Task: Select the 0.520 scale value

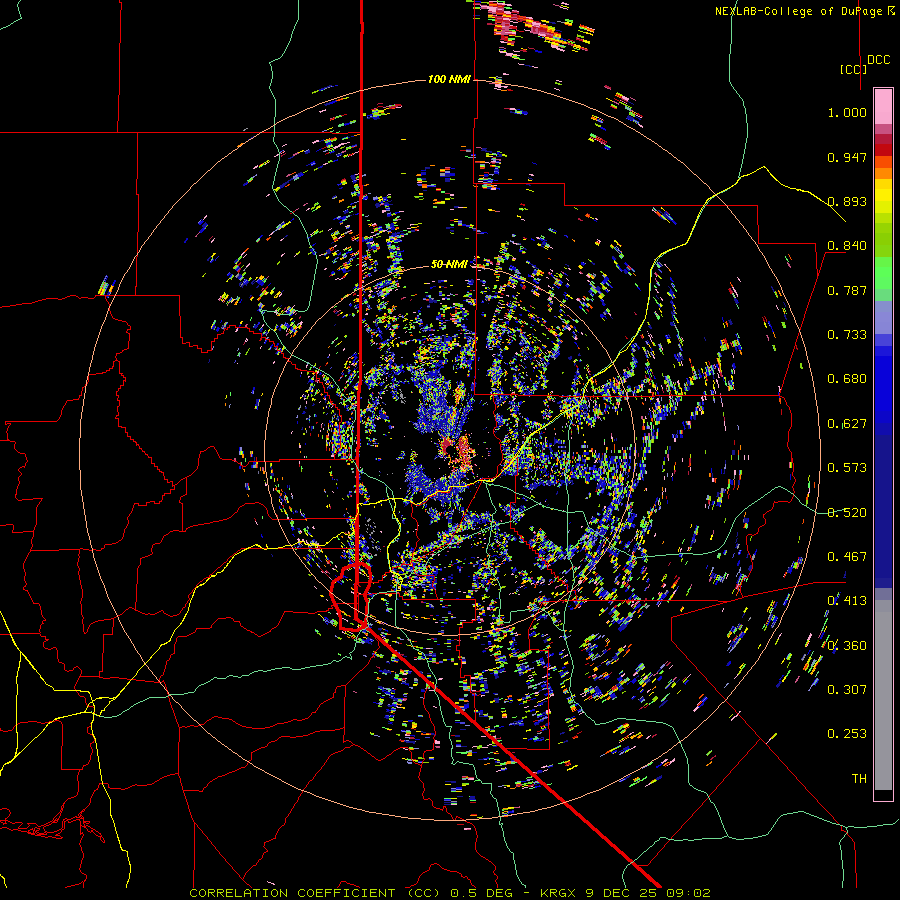Action: [847, 513]
